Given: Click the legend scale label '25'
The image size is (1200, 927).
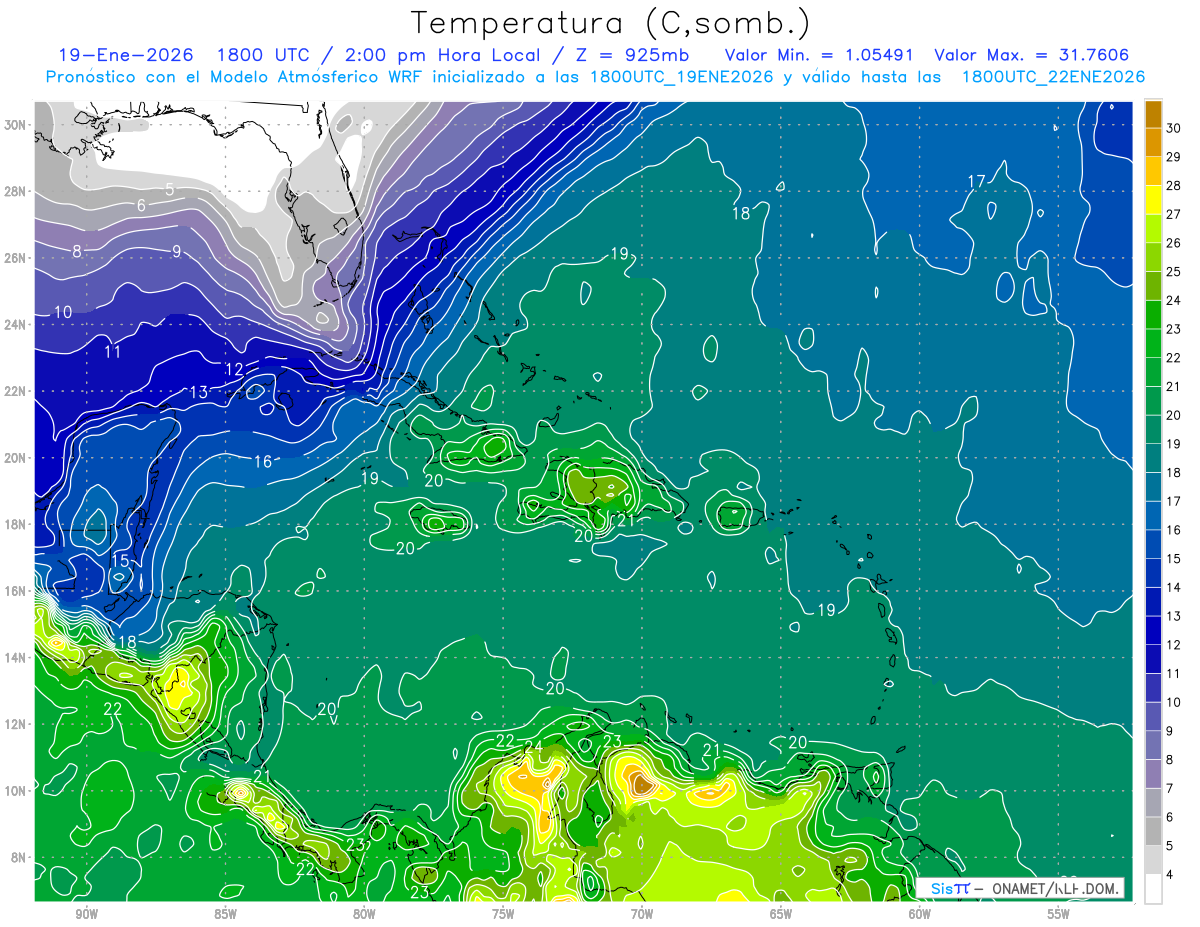Looking at the screenshot, I should click(1174, 272).
